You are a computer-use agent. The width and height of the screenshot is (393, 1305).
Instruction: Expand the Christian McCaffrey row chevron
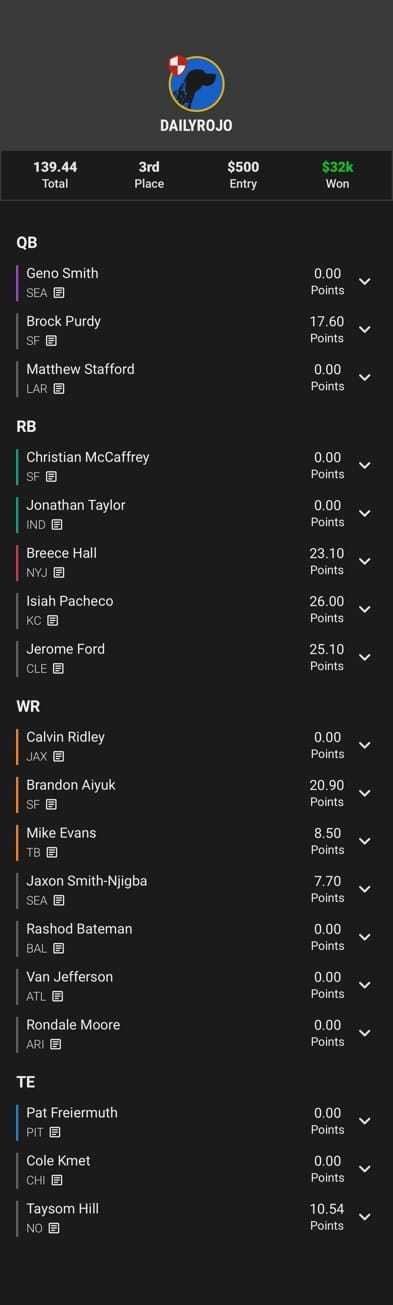[365, 466]
